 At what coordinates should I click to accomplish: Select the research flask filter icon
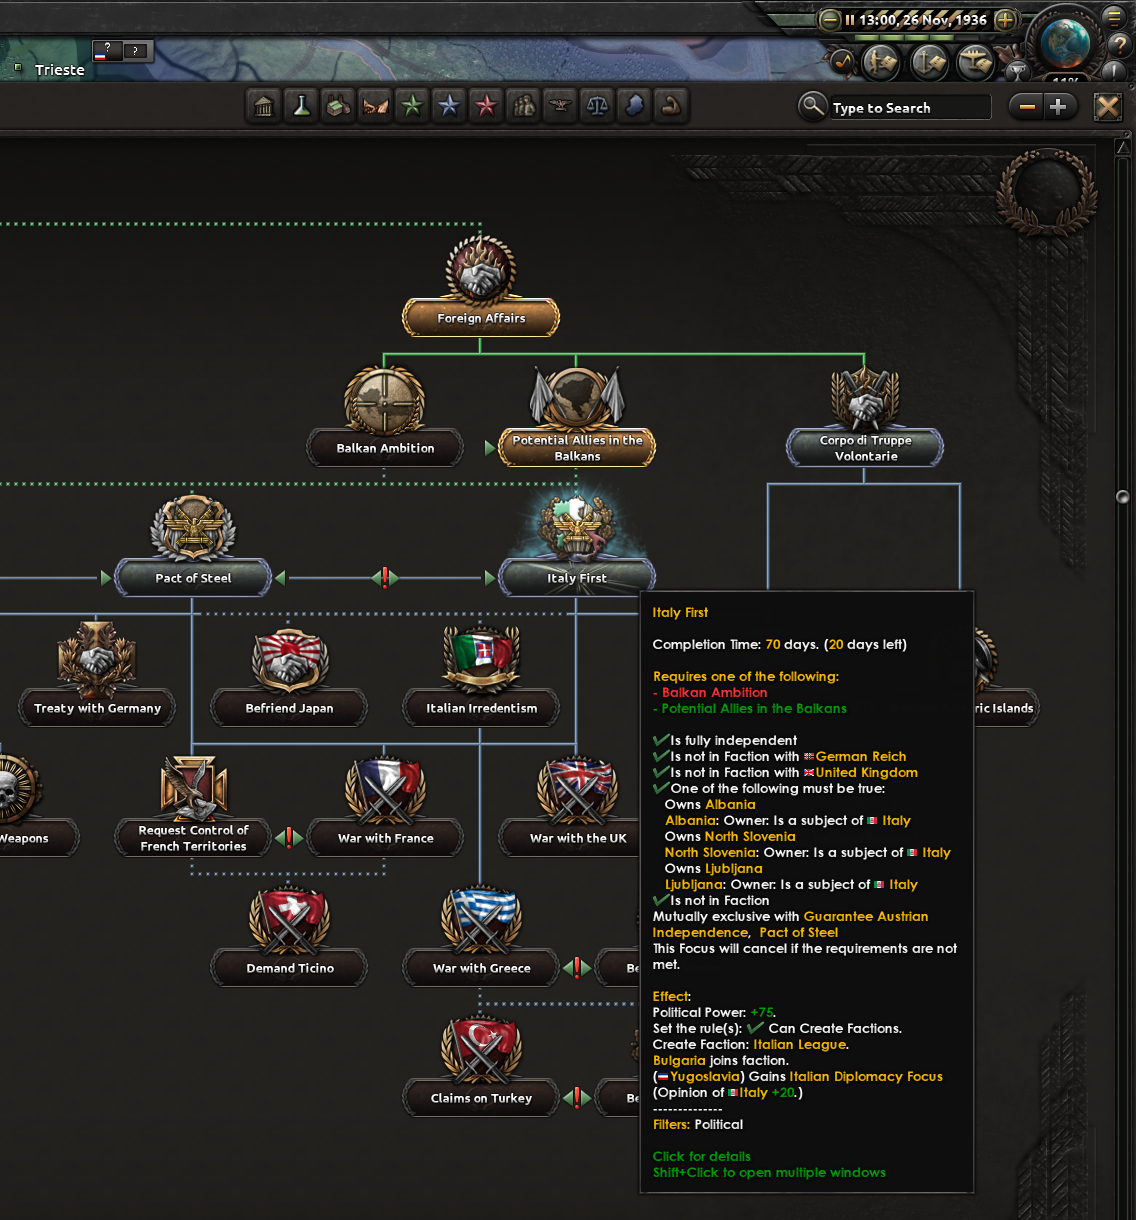click(x=301, y=106)
